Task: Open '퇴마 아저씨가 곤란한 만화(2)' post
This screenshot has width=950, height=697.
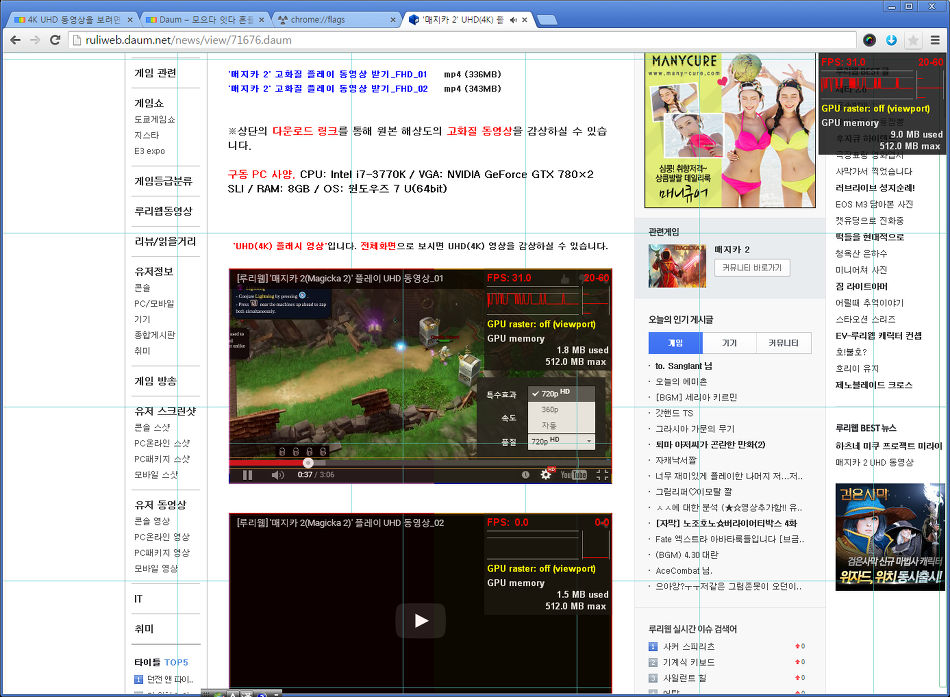Action: pos(710,444)
